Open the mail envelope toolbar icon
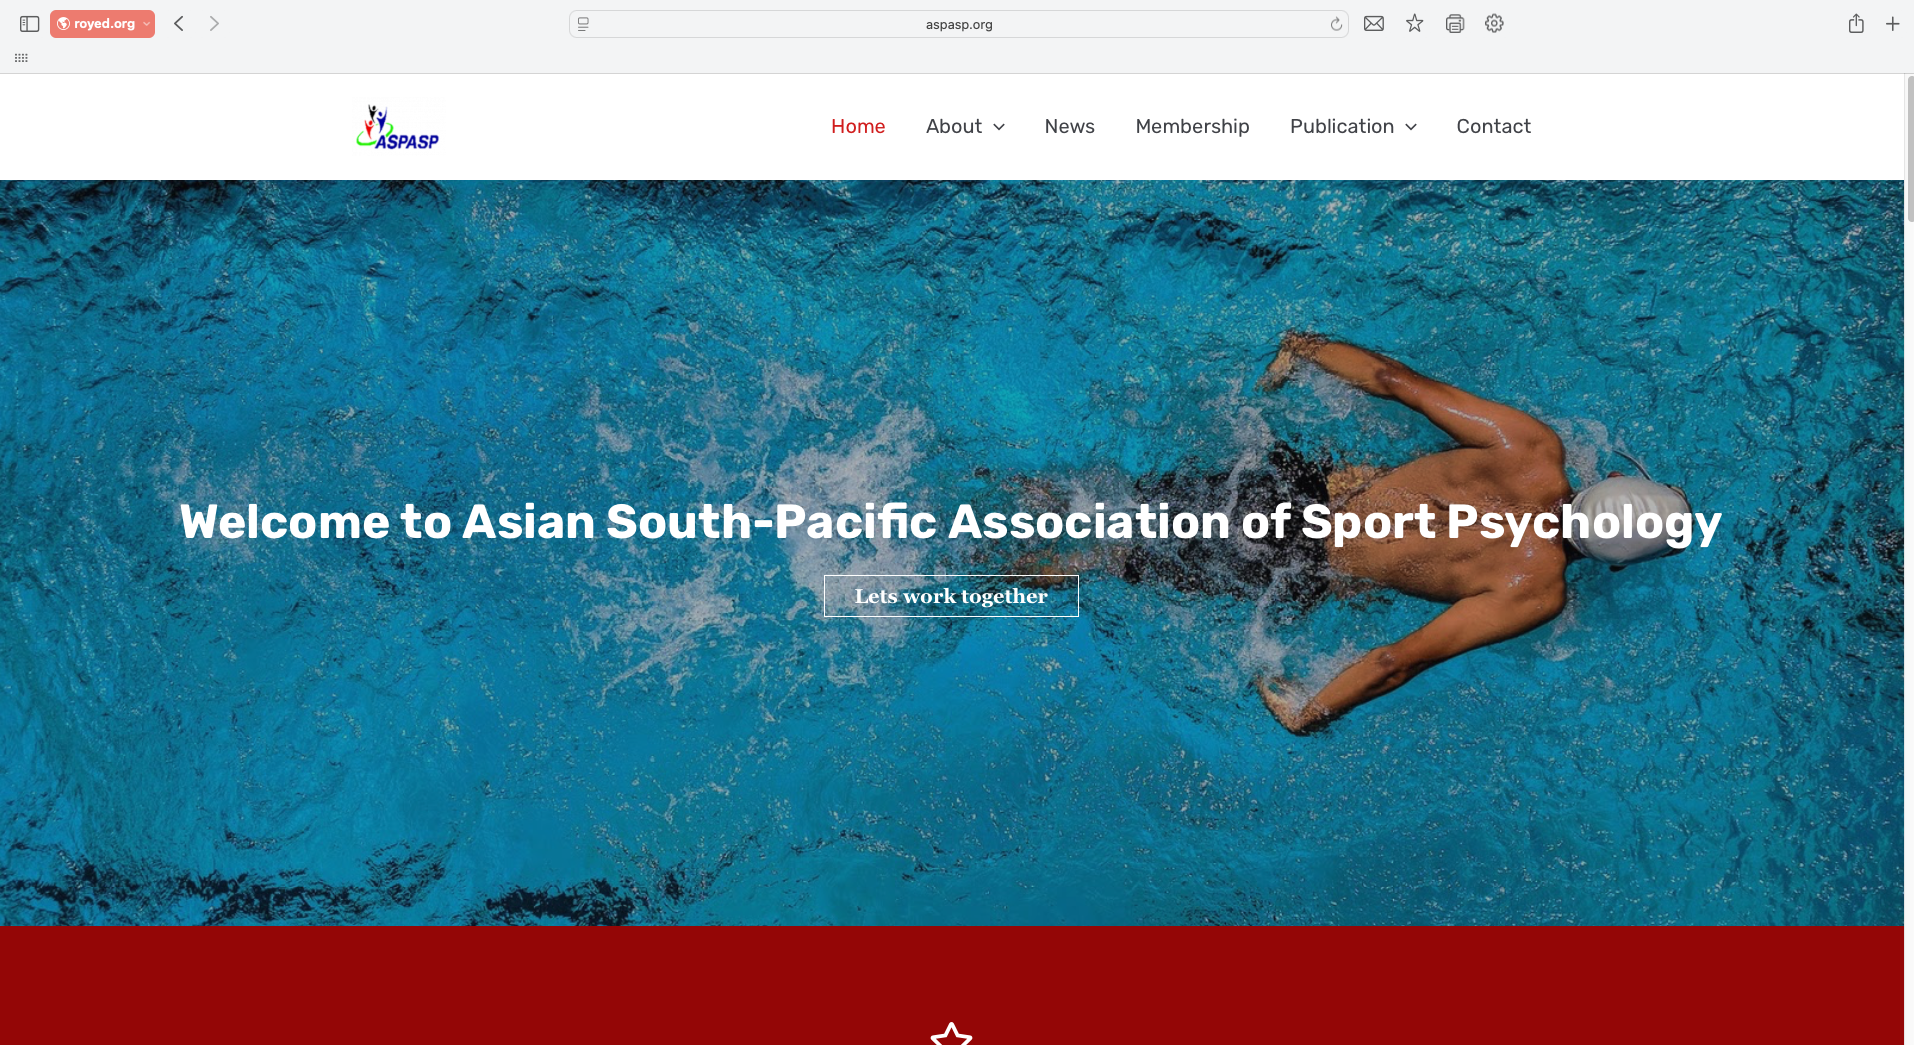Viewport: 1914px width, 1045px height. [1374, 24]
